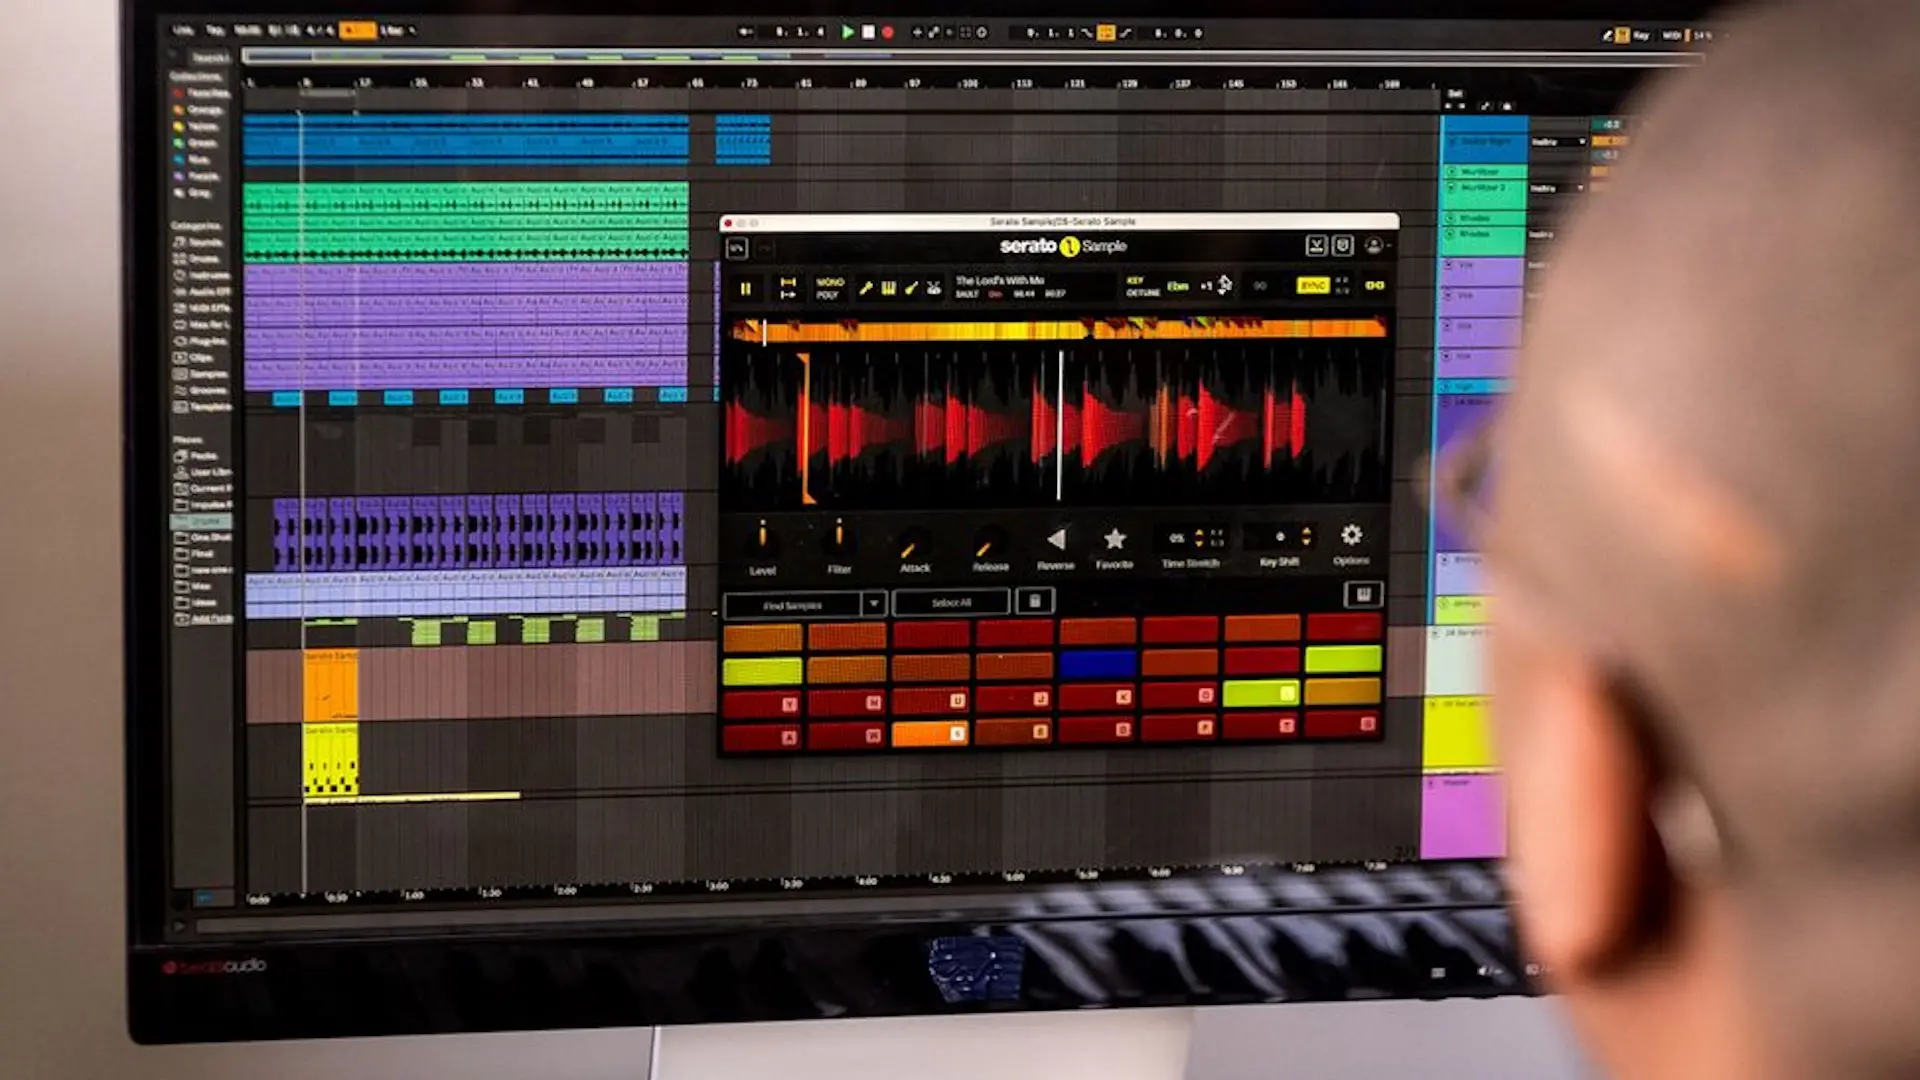Switch playback from MONO to POLY
The height and width of the screenshot is (1080, 1920).
tap(828, 295)
